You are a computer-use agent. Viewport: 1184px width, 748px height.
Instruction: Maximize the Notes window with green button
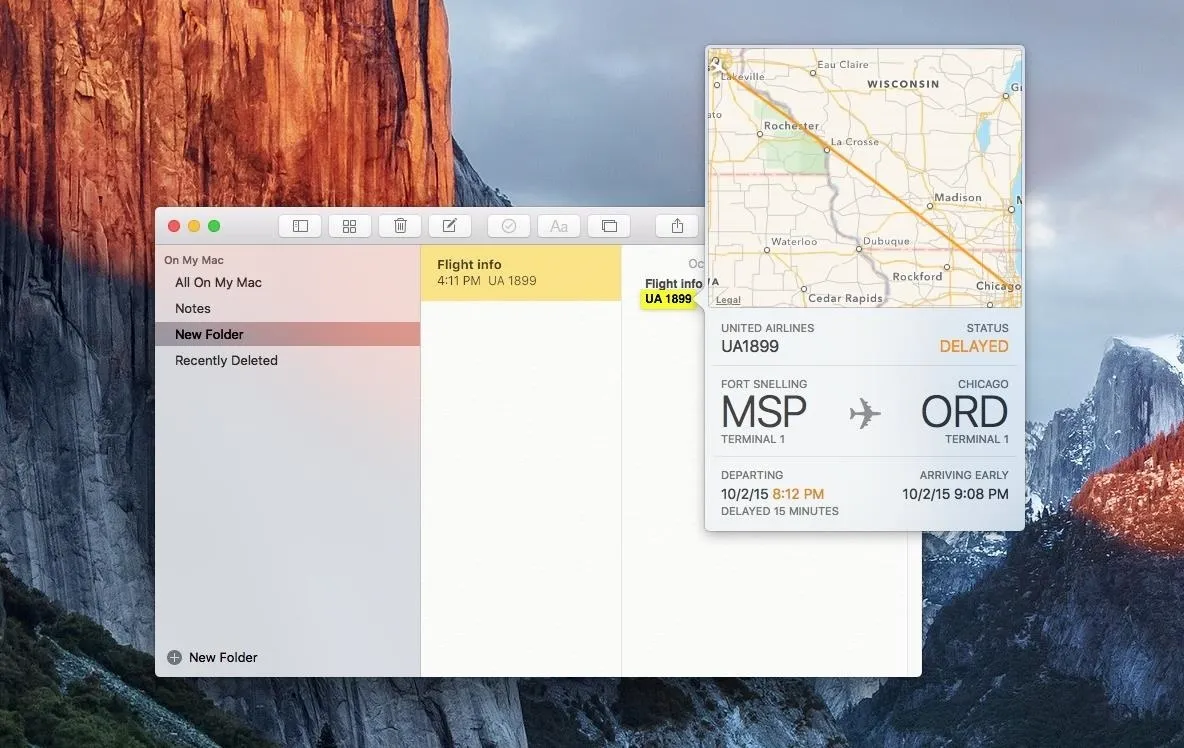[x=214, y=226]
